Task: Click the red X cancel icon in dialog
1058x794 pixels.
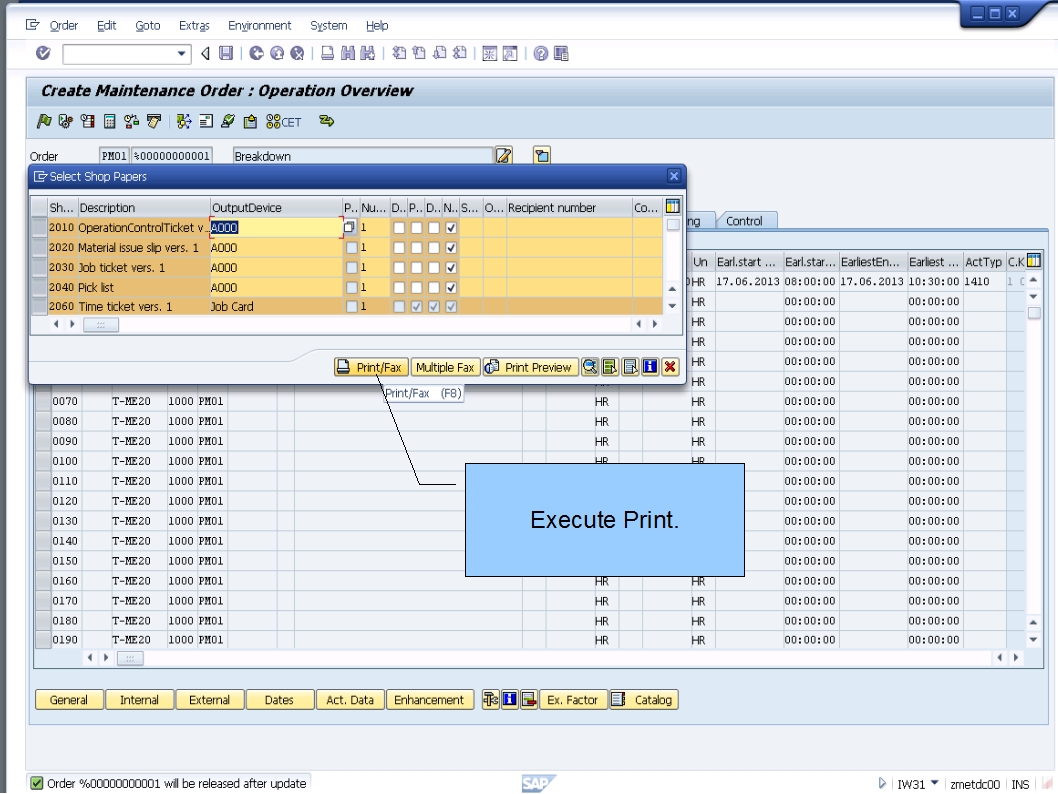Action: pos(668,367)
